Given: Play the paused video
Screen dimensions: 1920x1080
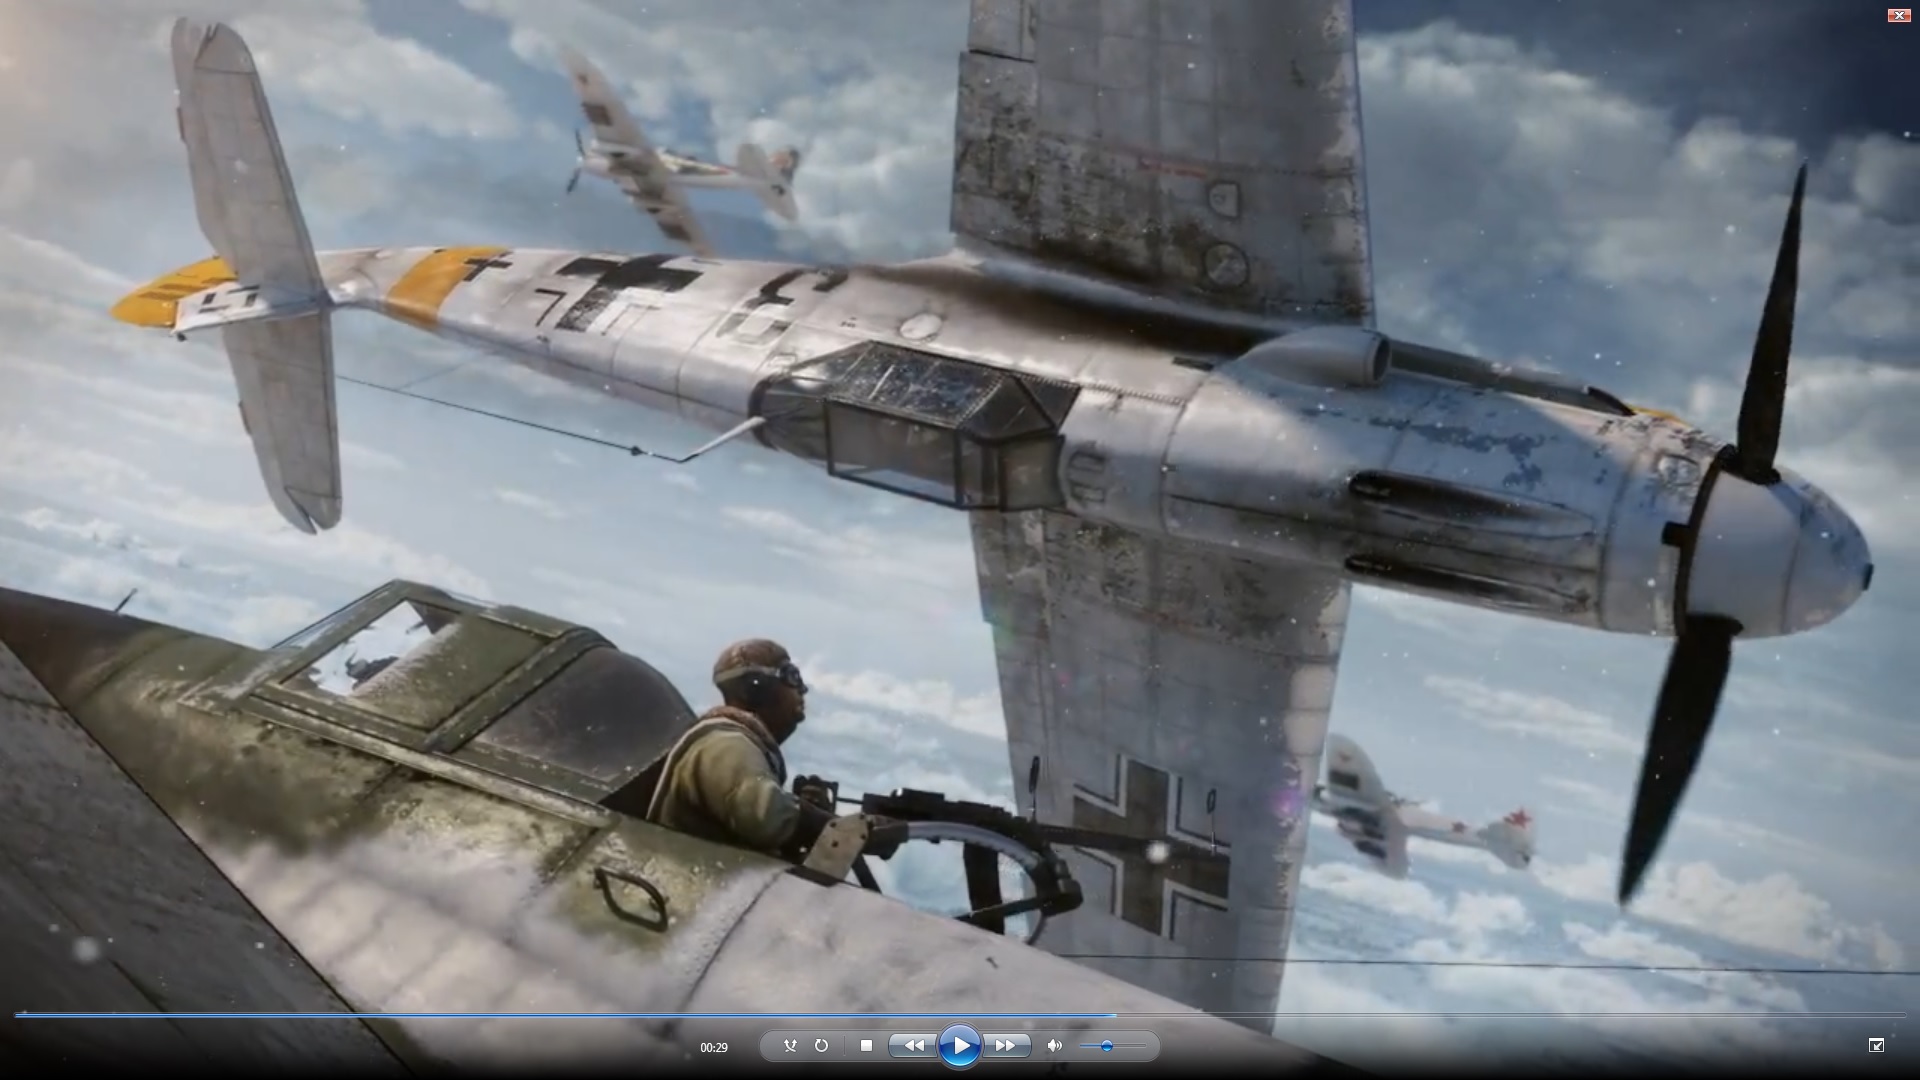Looking at the screenshot, I should point(960,1046).
